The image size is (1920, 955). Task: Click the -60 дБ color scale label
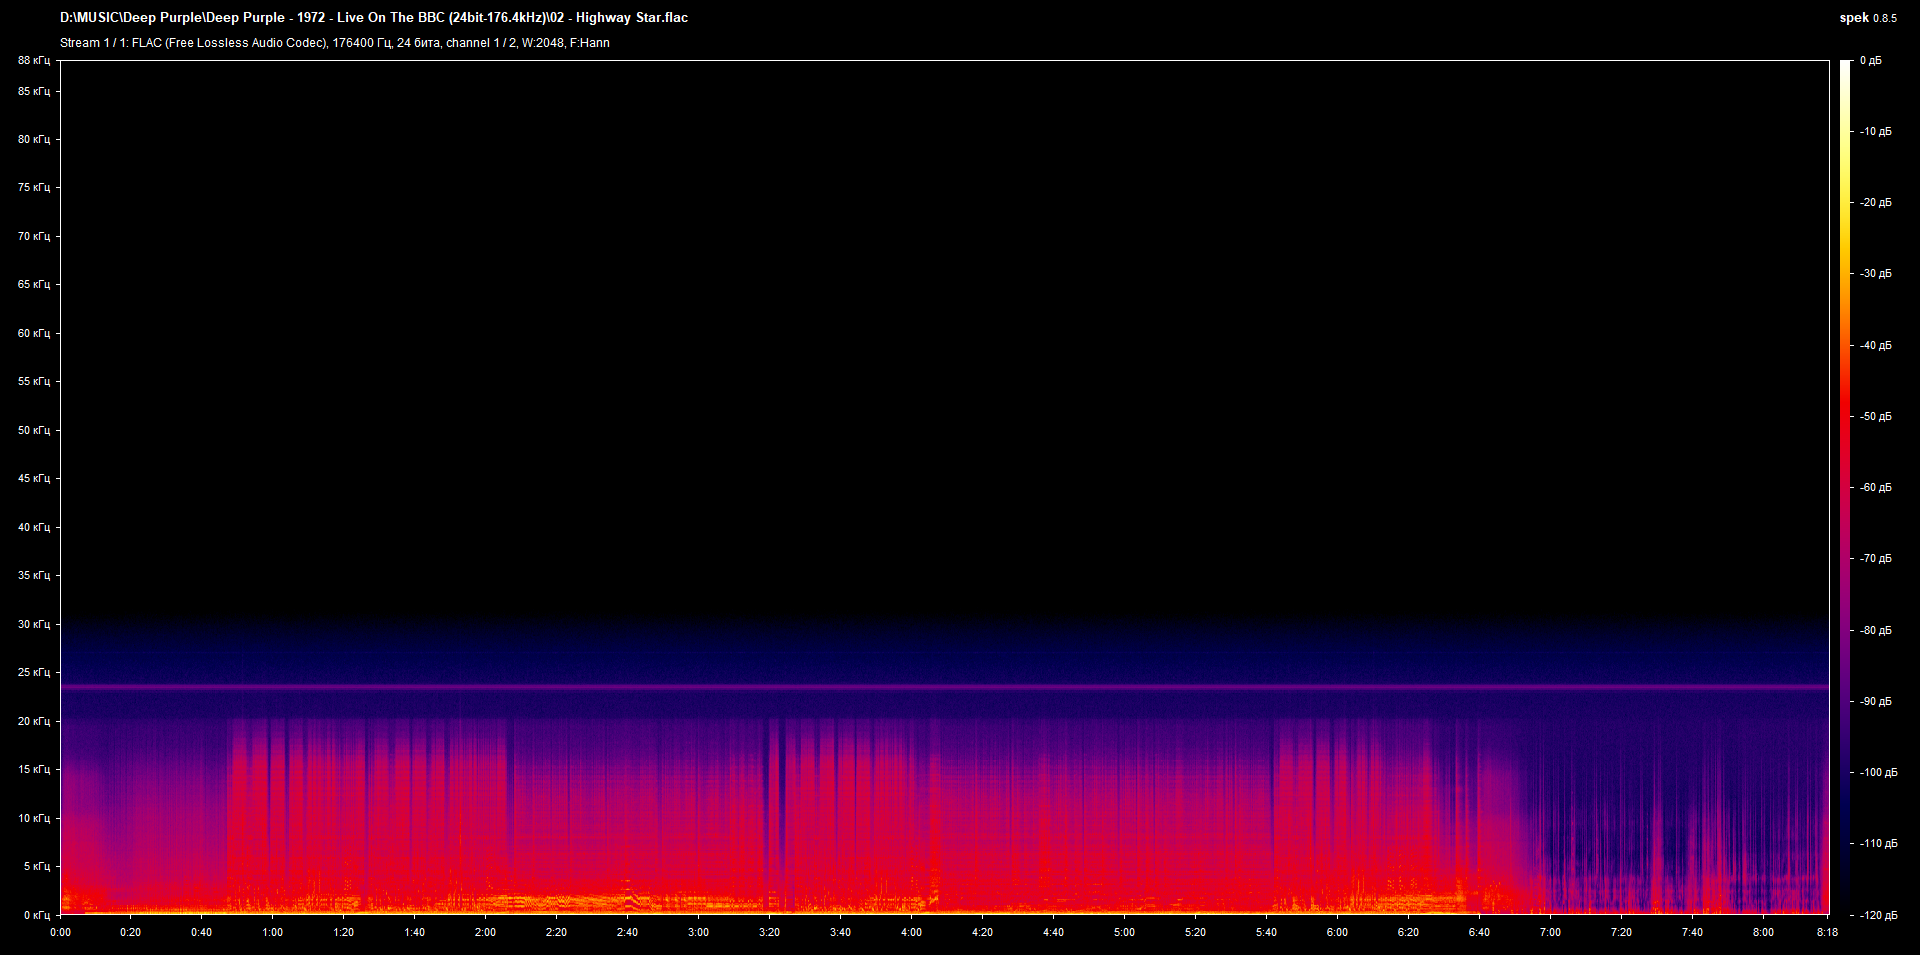[x=1875, y=488]
